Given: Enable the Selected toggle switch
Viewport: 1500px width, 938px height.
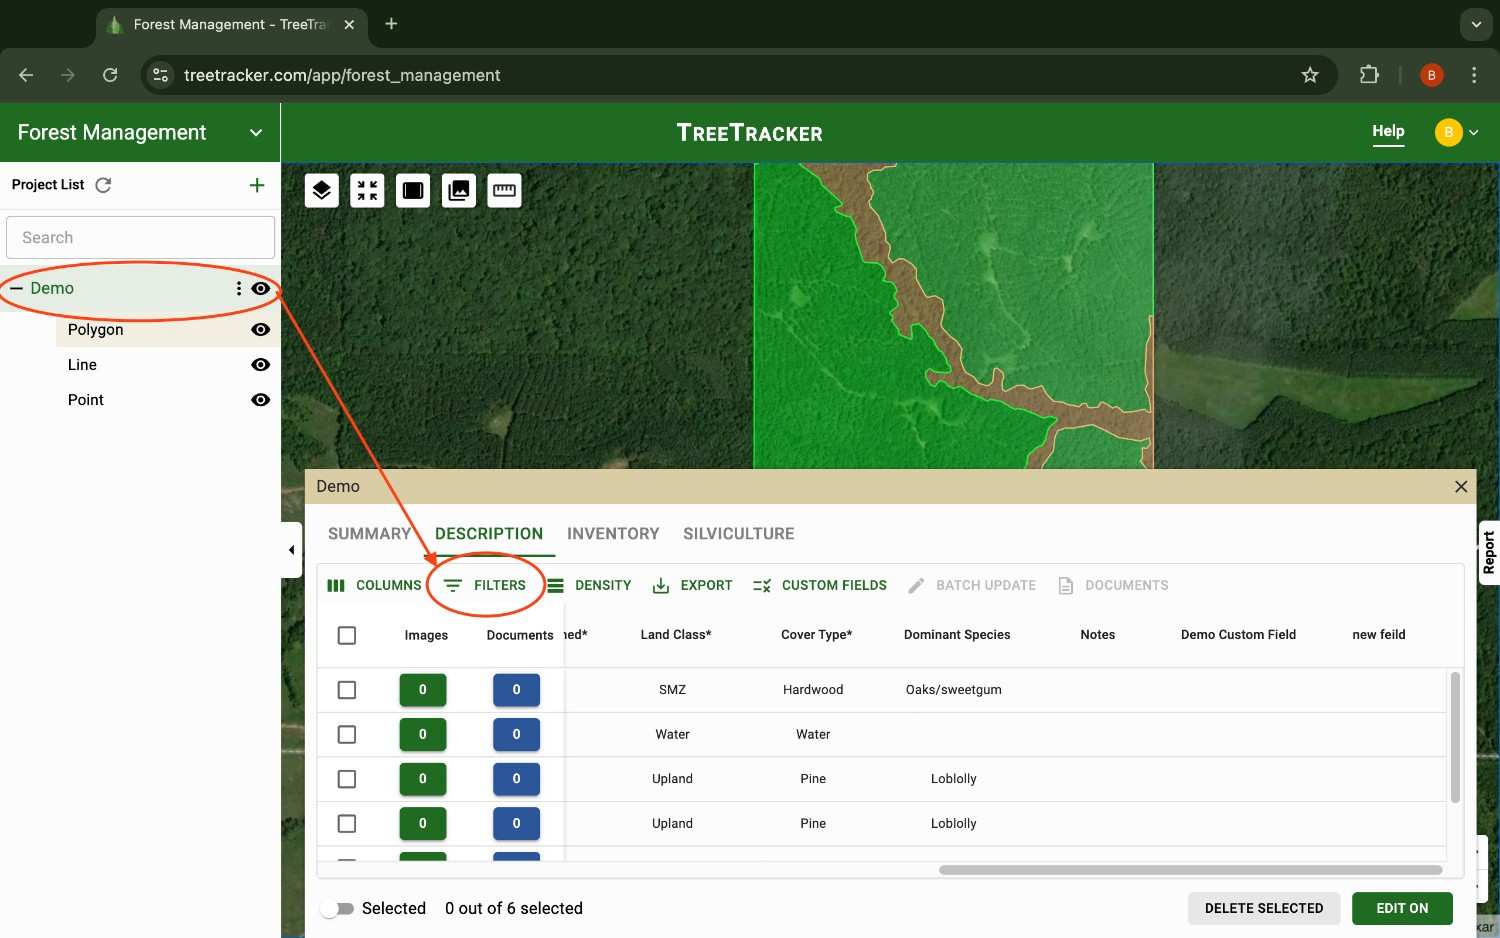Looking at the screenshot, I should 338,908.
